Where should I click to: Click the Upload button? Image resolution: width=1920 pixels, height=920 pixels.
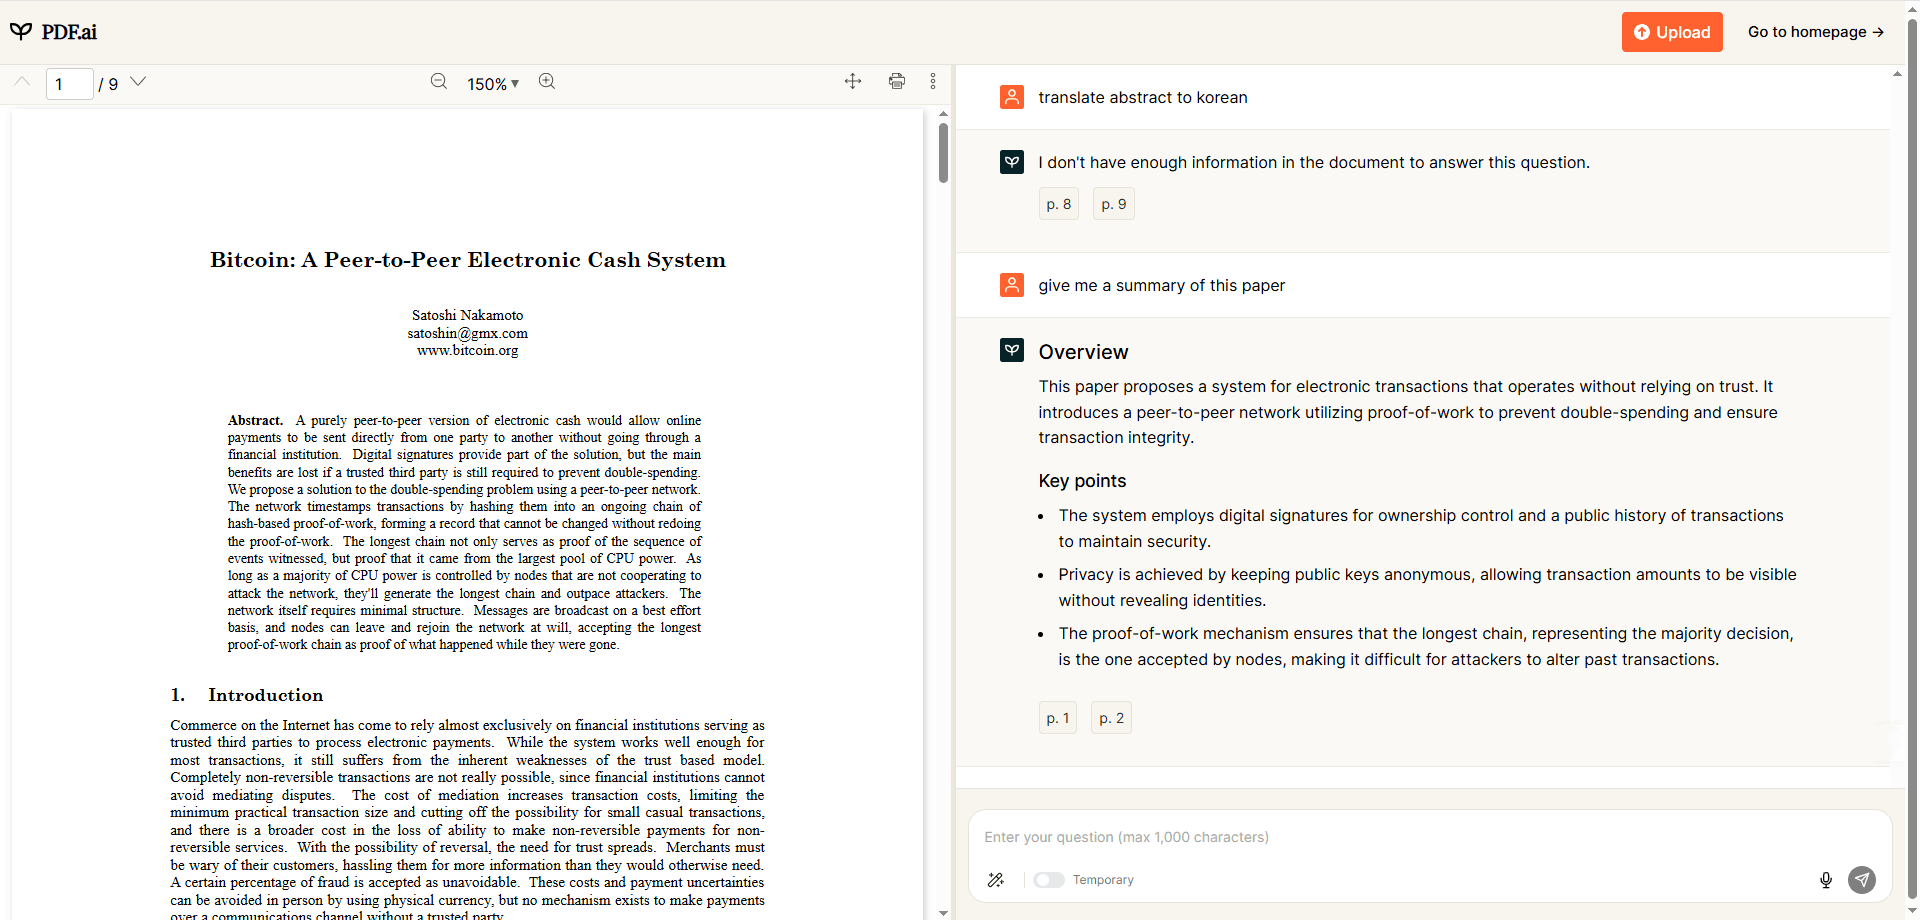tap(1672, 32)
